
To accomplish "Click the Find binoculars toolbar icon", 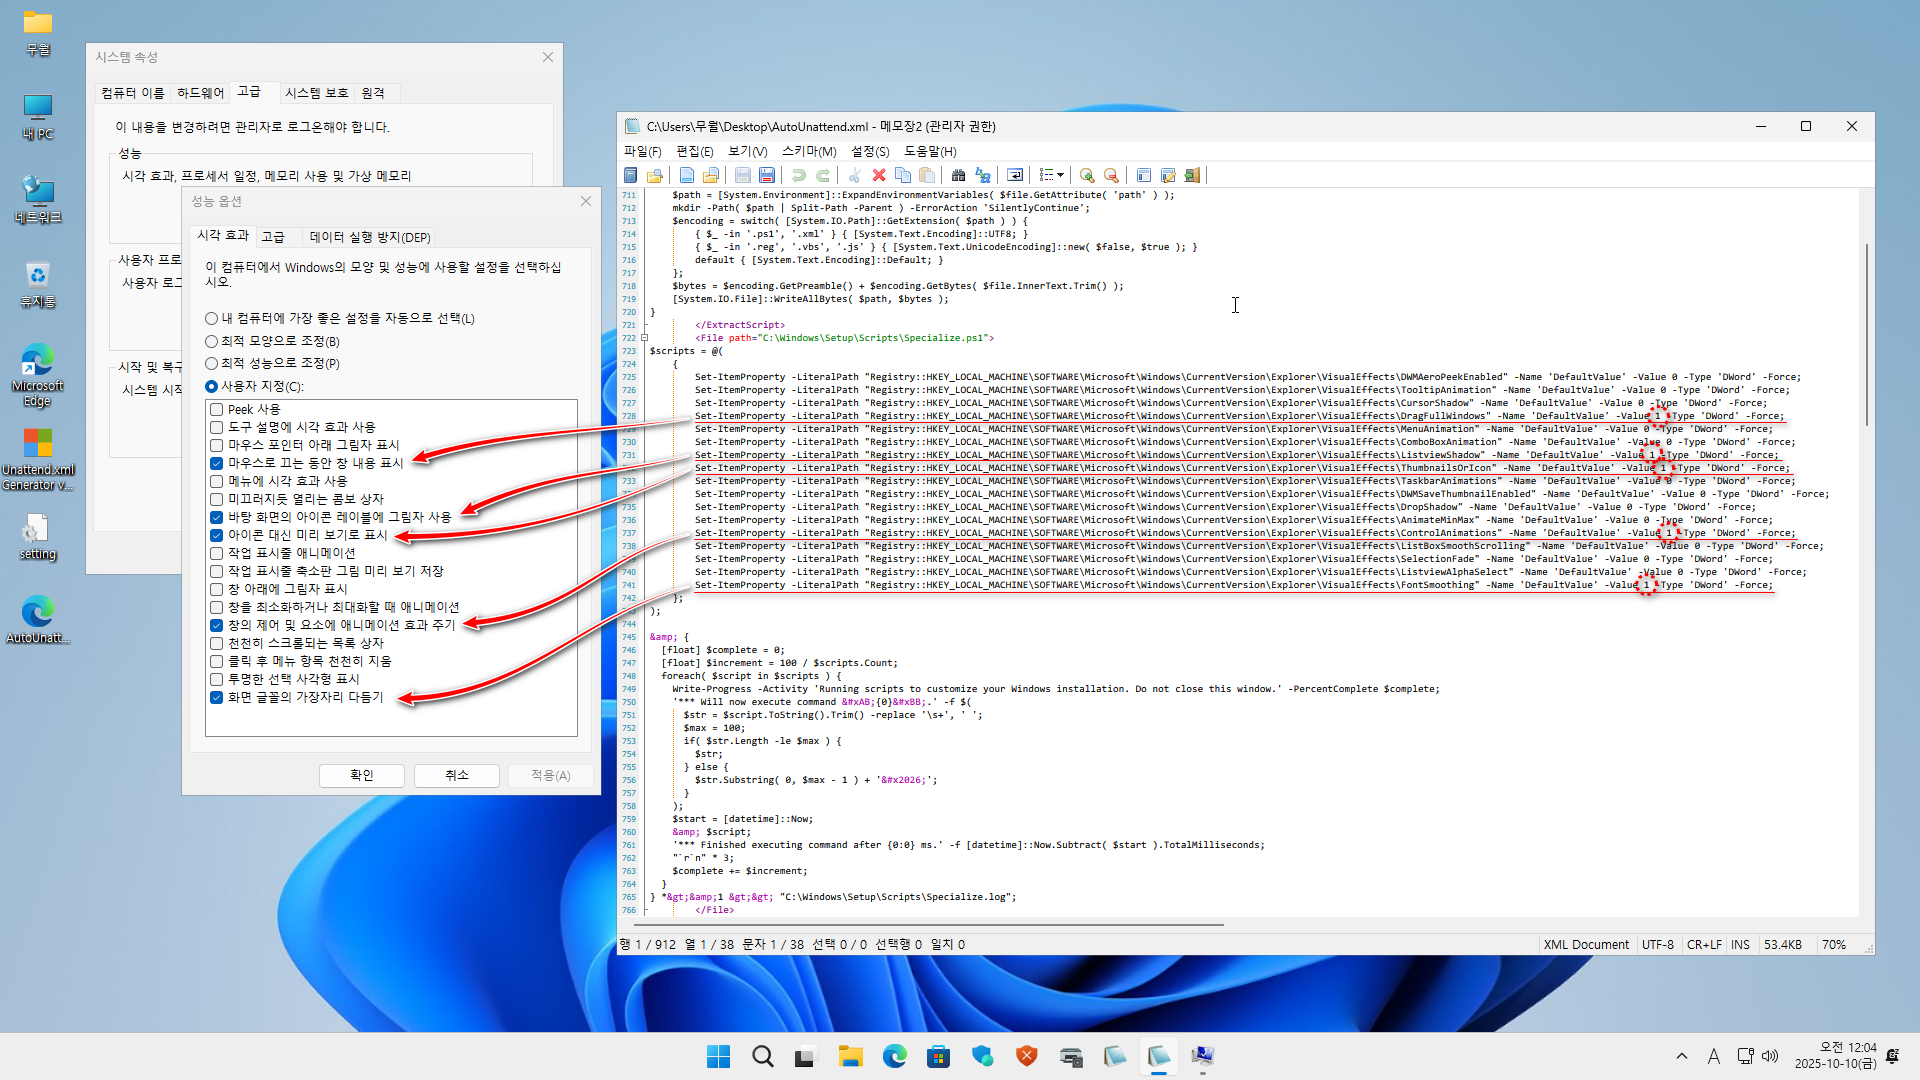I will 958,175.
